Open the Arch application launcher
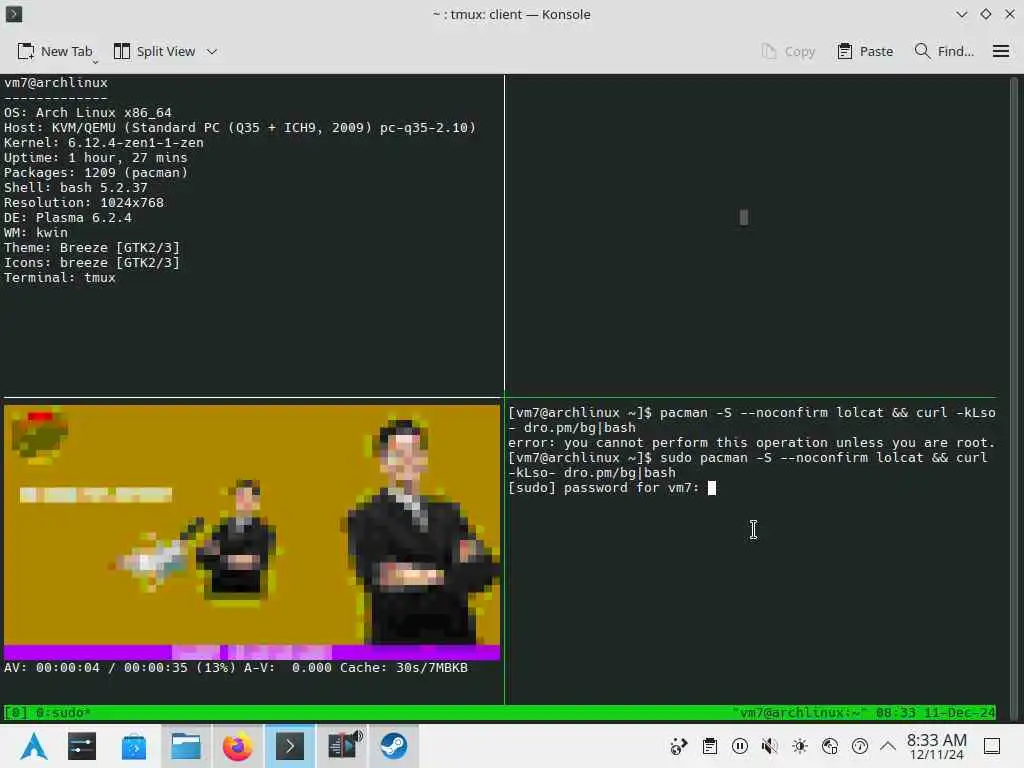The width and height of the screenshot is (1024, 768). pyautogui.click(x=33, y=746)
